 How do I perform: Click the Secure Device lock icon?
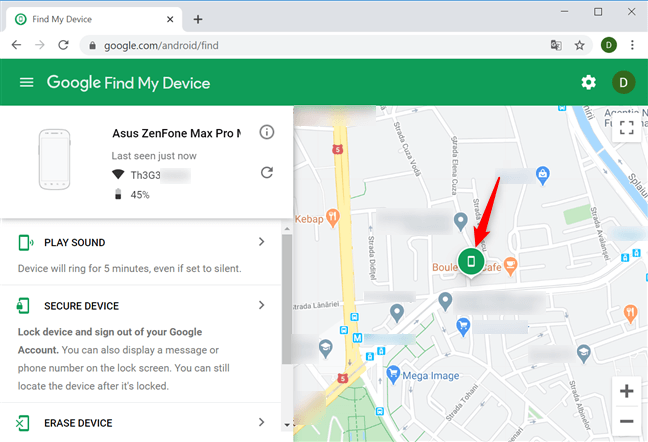pyautogui.click(x=23, y=306)
